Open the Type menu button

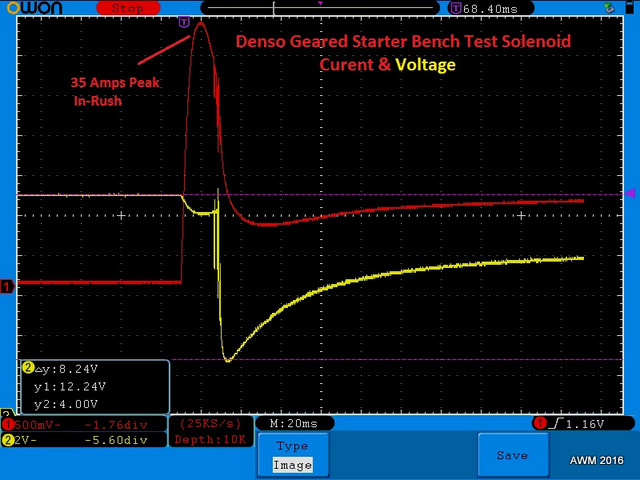click(x=293, y=455)
